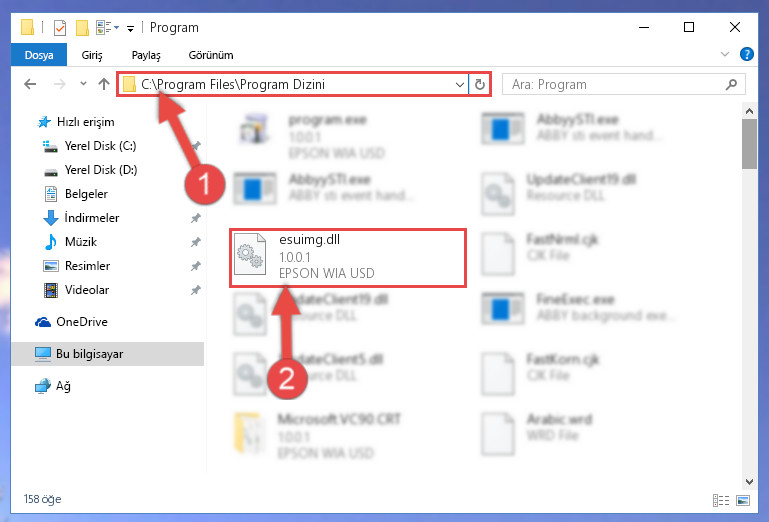This screenshot has height=522, width=769.
Task: Switch to the Görünüm tab
Action: 211,55
